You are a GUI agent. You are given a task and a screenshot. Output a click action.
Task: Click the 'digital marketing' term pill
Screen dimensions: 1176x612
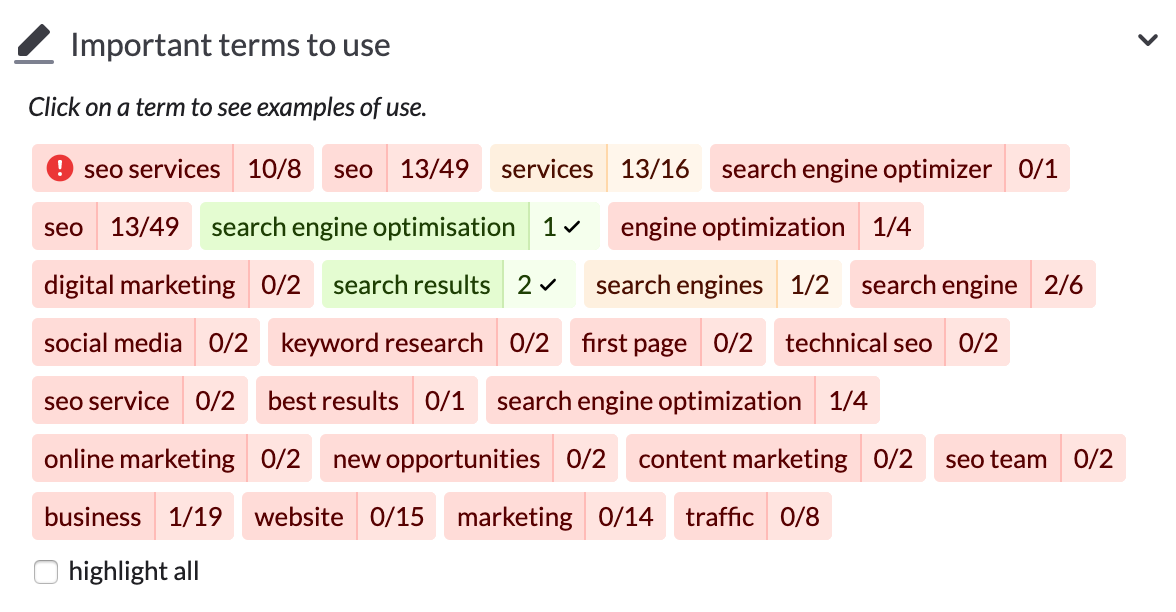pyautogui.click(x=139, y=284)
